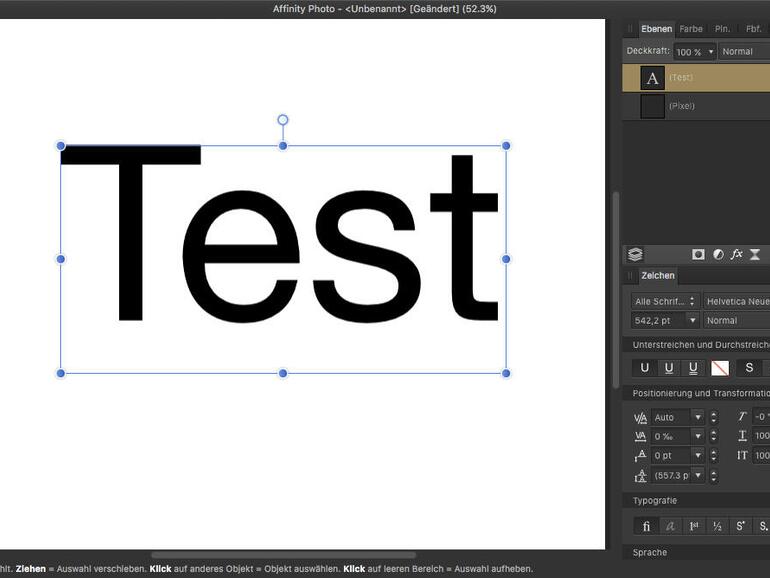This screenshot has width=770, height=578.
Task: Click the underline color swatch
Action: (x=720, y=368)
